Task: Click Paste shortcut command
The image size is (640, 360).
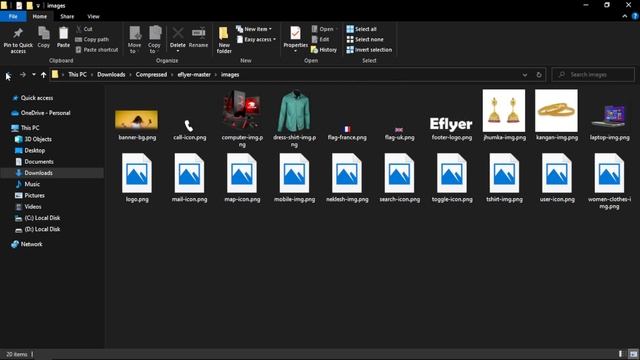Action: tap(97, 50)
